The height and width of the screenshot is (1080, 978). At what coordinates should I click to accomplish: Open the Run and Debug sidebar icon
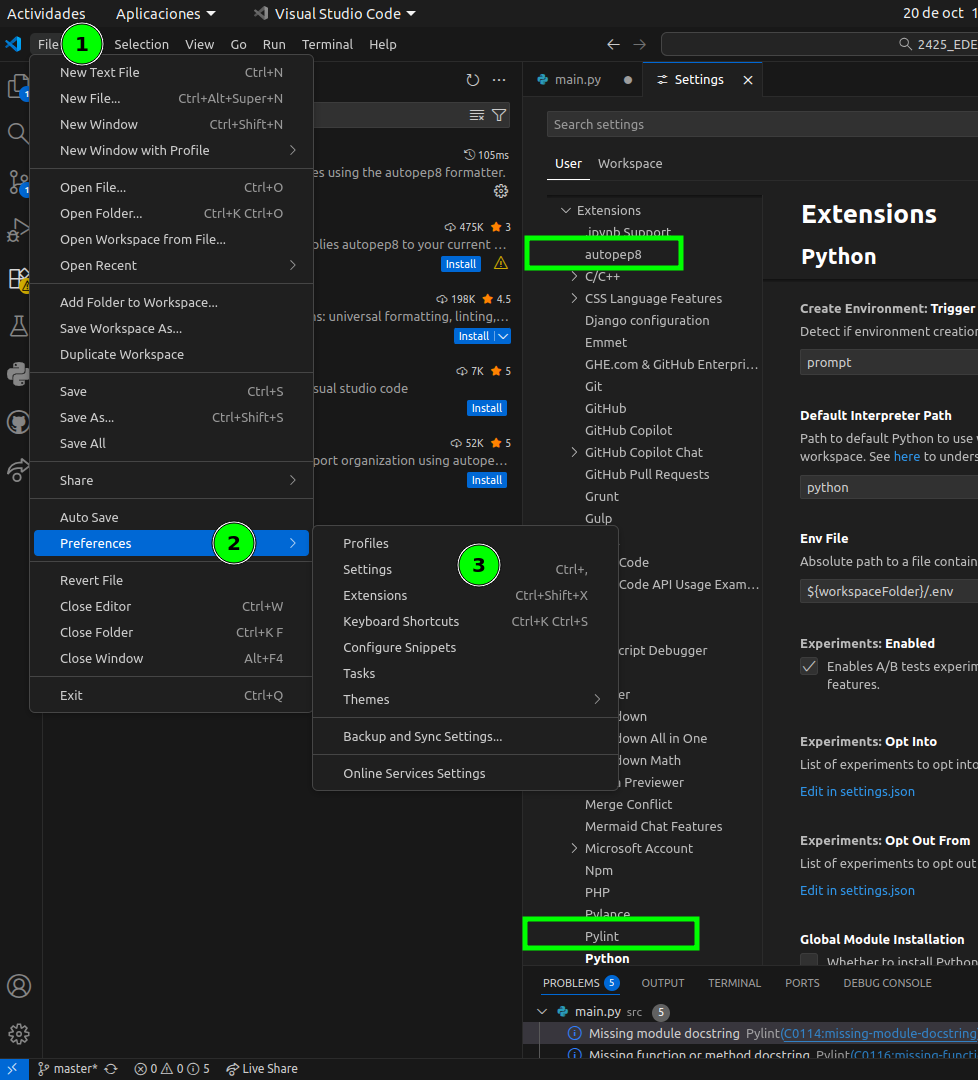tap(18, 231)
